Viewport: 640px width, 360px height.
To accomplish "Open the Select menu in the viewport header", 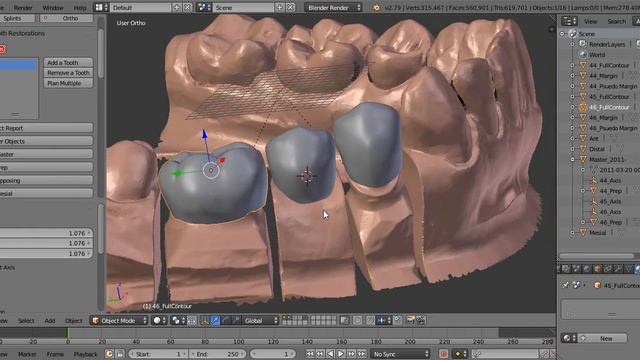I will (26, 321).
